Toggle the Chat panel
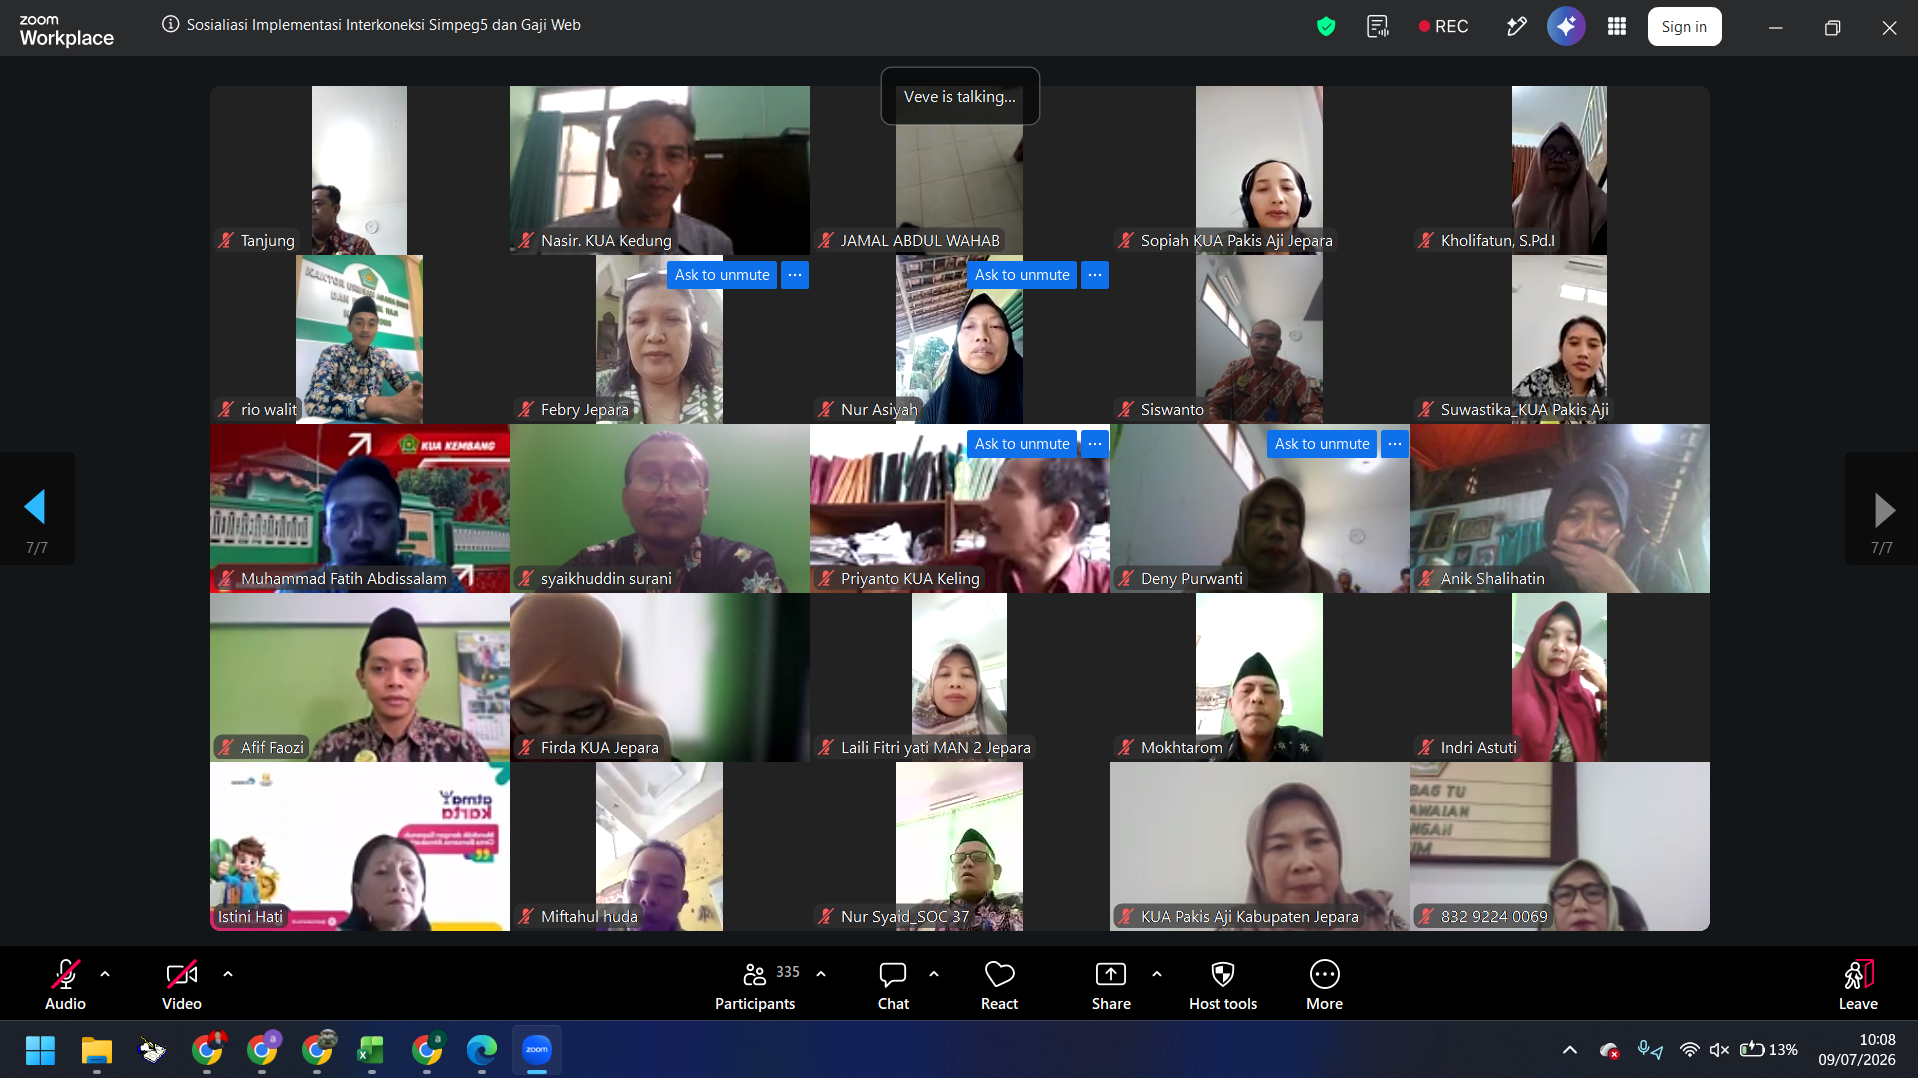This screenshot has width=1918, height=1078. coord(893,985)
